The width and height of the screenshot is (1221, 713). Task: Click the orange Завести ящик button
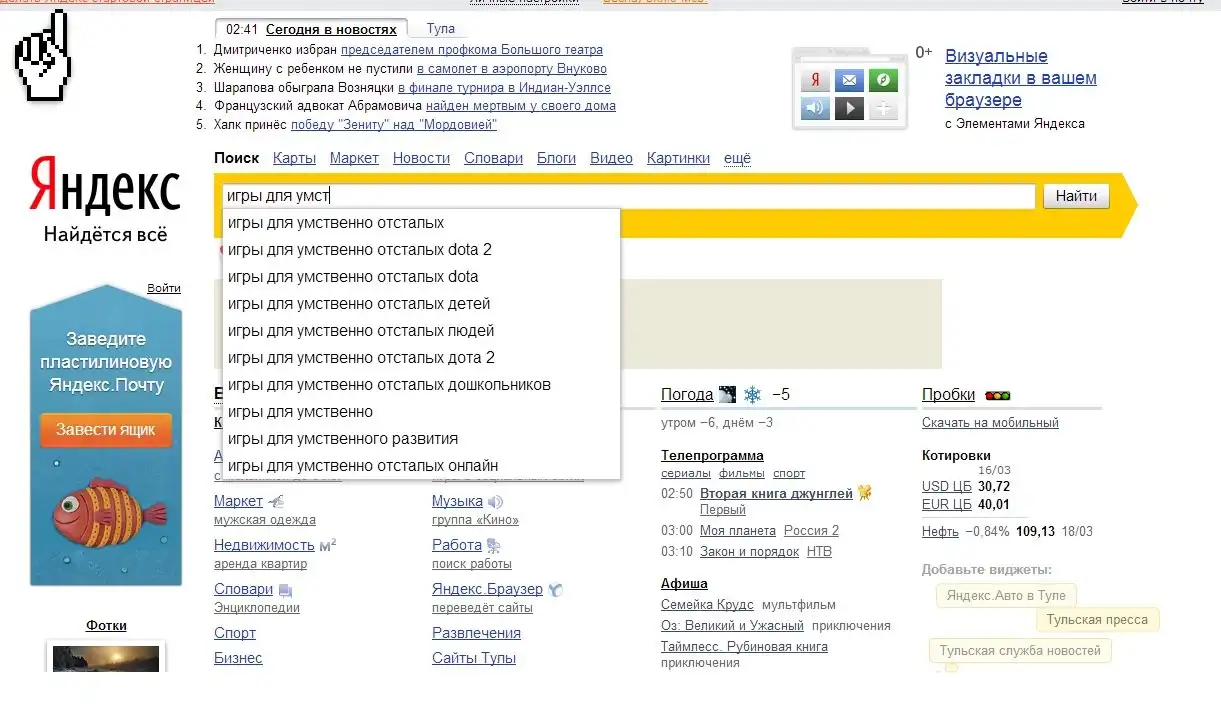(x=106, y=430)
